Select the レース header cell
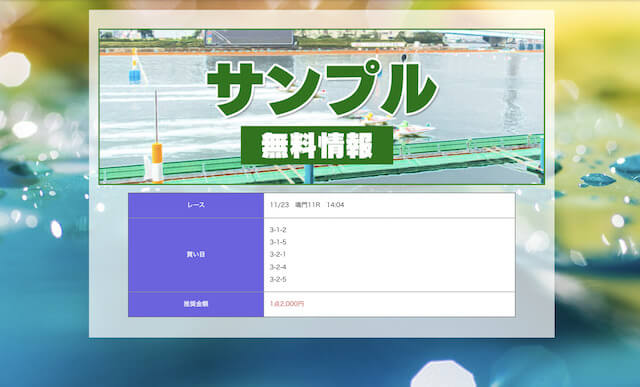The height and width of the screenshot is (387, 640). [196, 205]
